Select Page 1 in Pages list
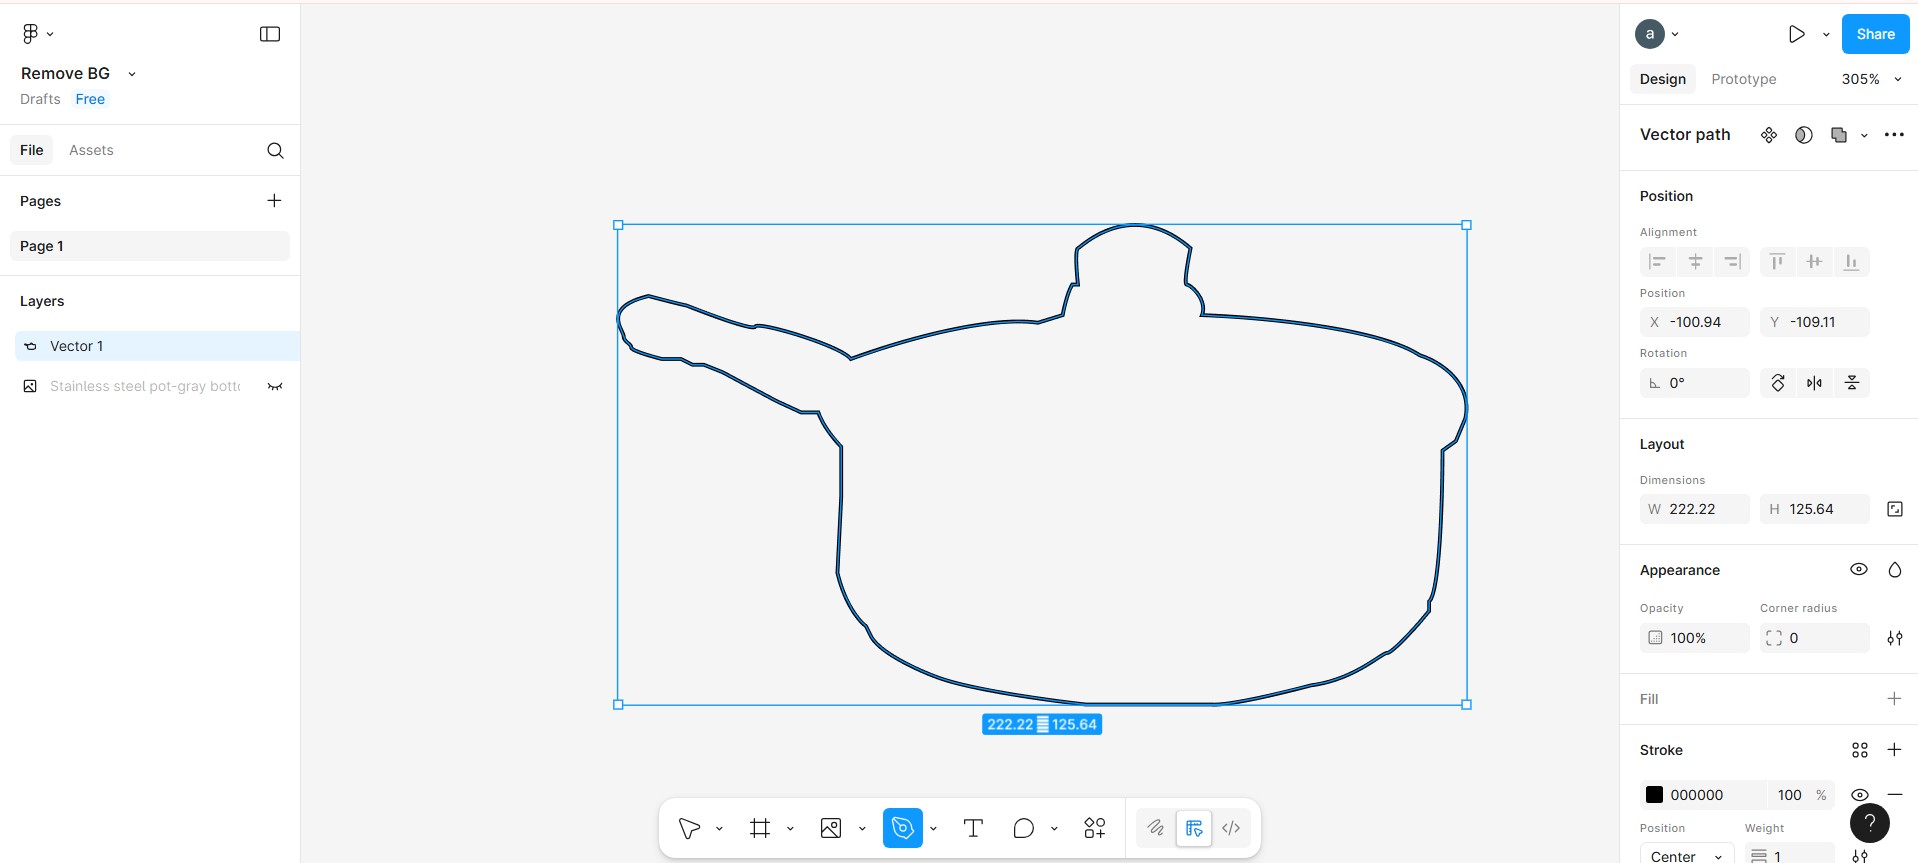This screenshot has height=863, width=1918. (x=150, y=246)
